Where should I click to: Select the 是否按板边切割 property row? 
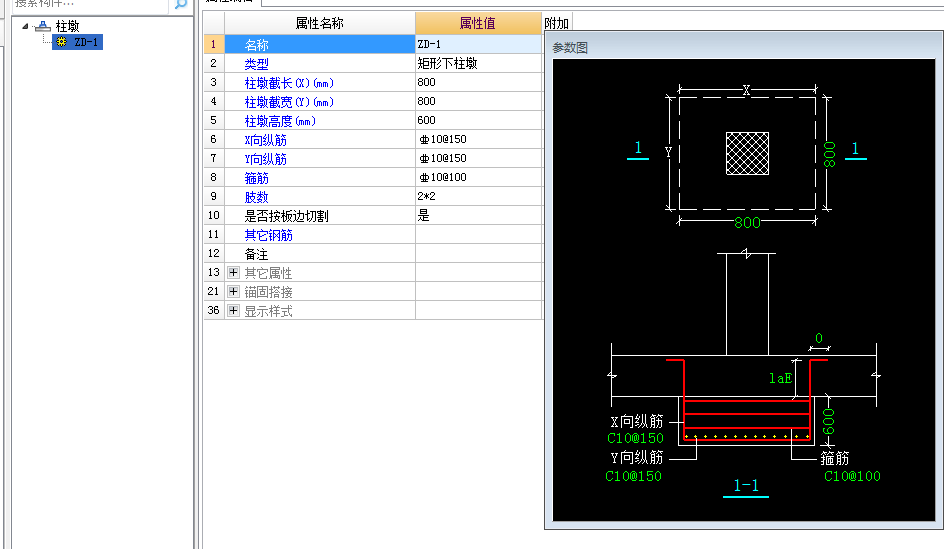tap(320, 216)
